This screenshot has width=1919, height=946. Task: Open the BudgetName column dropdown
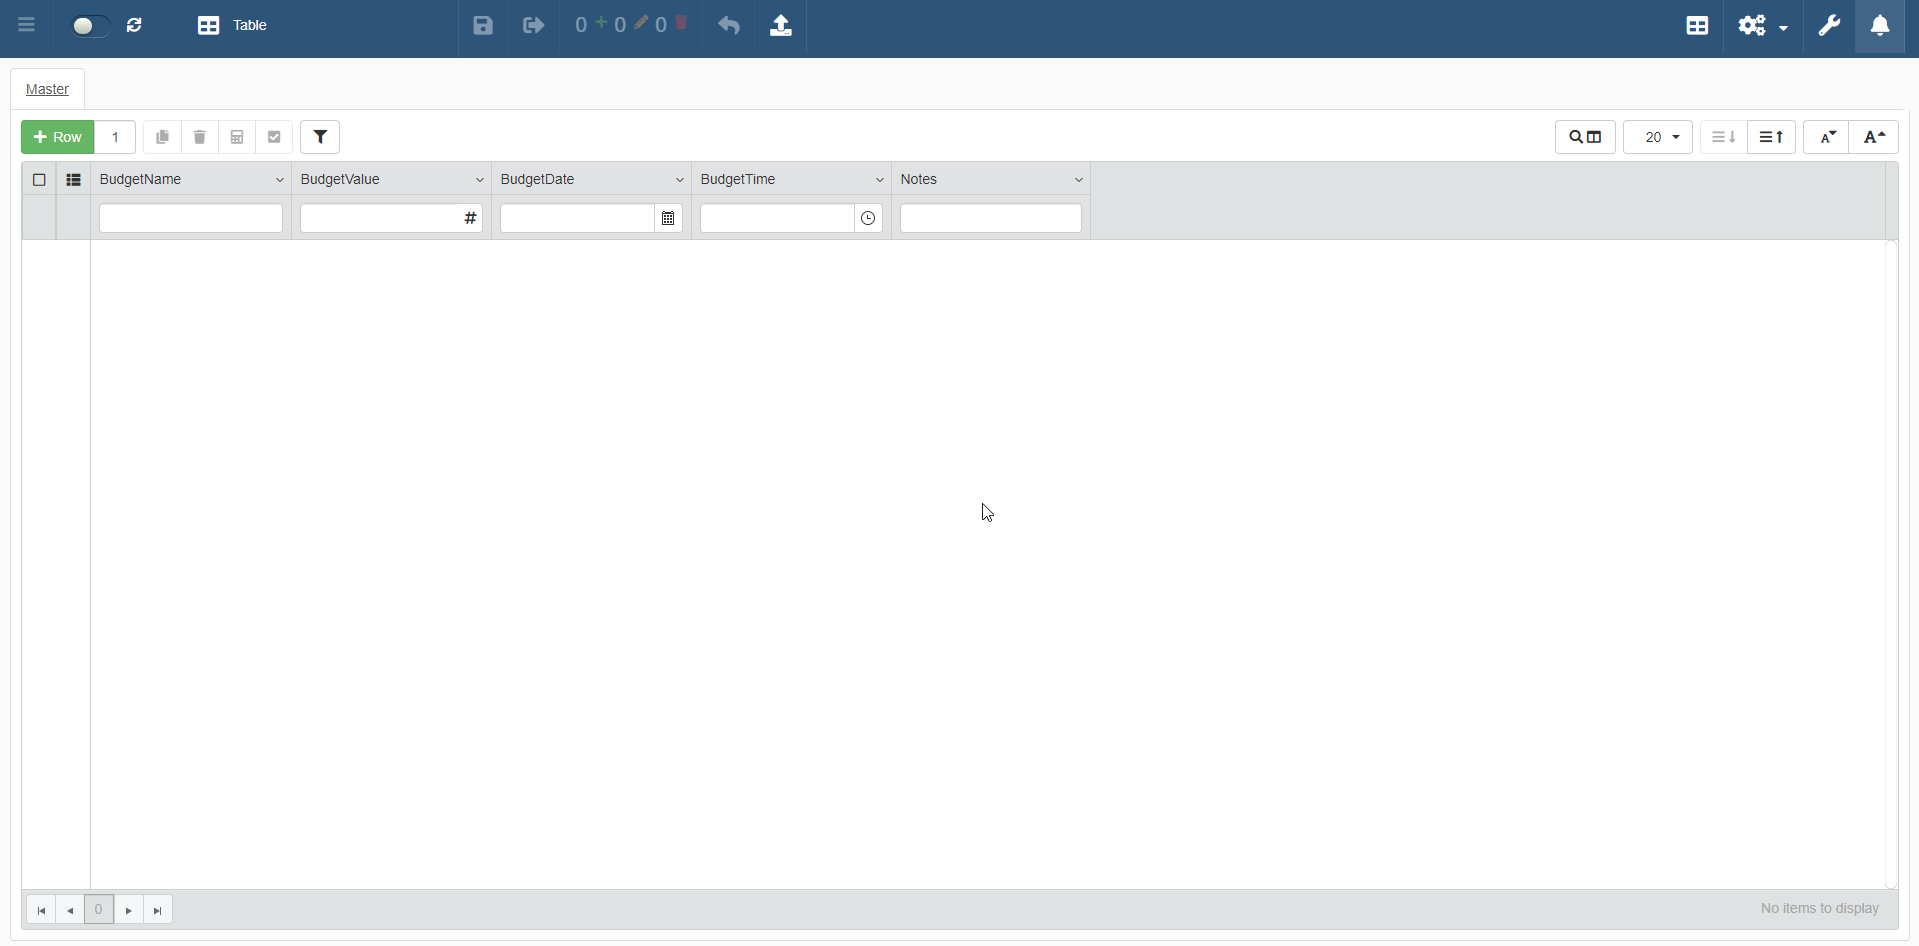279,180
